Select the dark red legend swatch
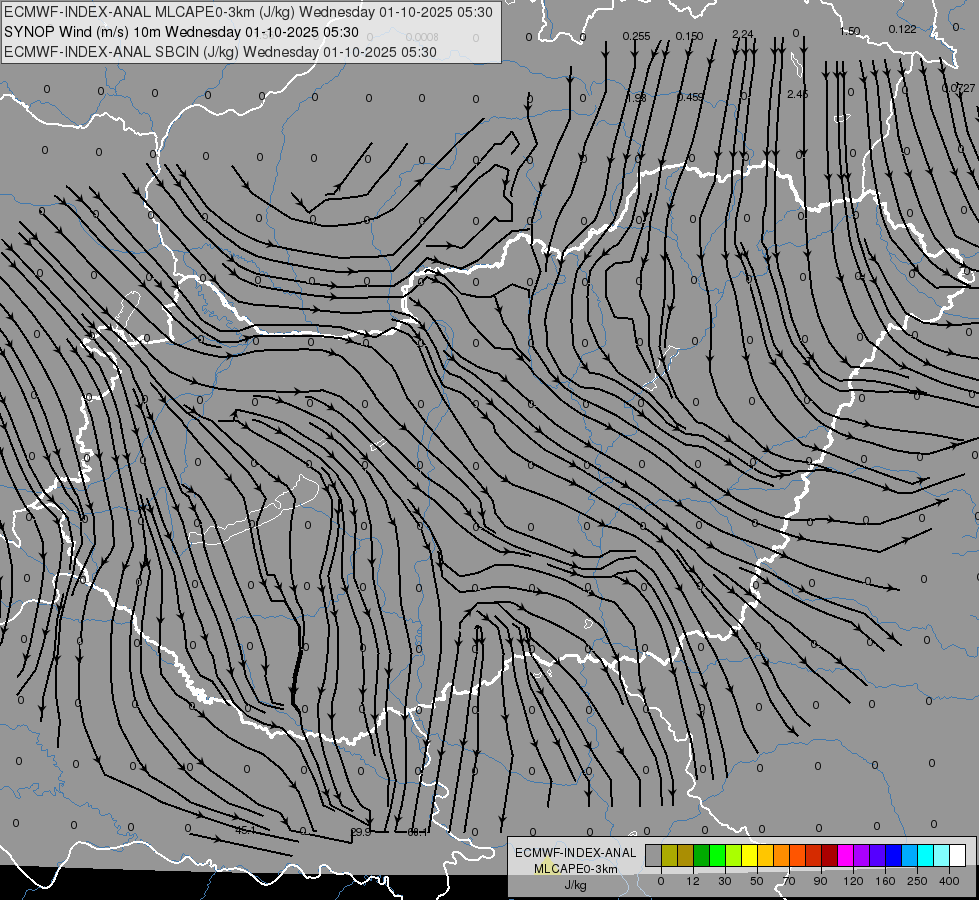979x900 pixels. click(830, 855)
